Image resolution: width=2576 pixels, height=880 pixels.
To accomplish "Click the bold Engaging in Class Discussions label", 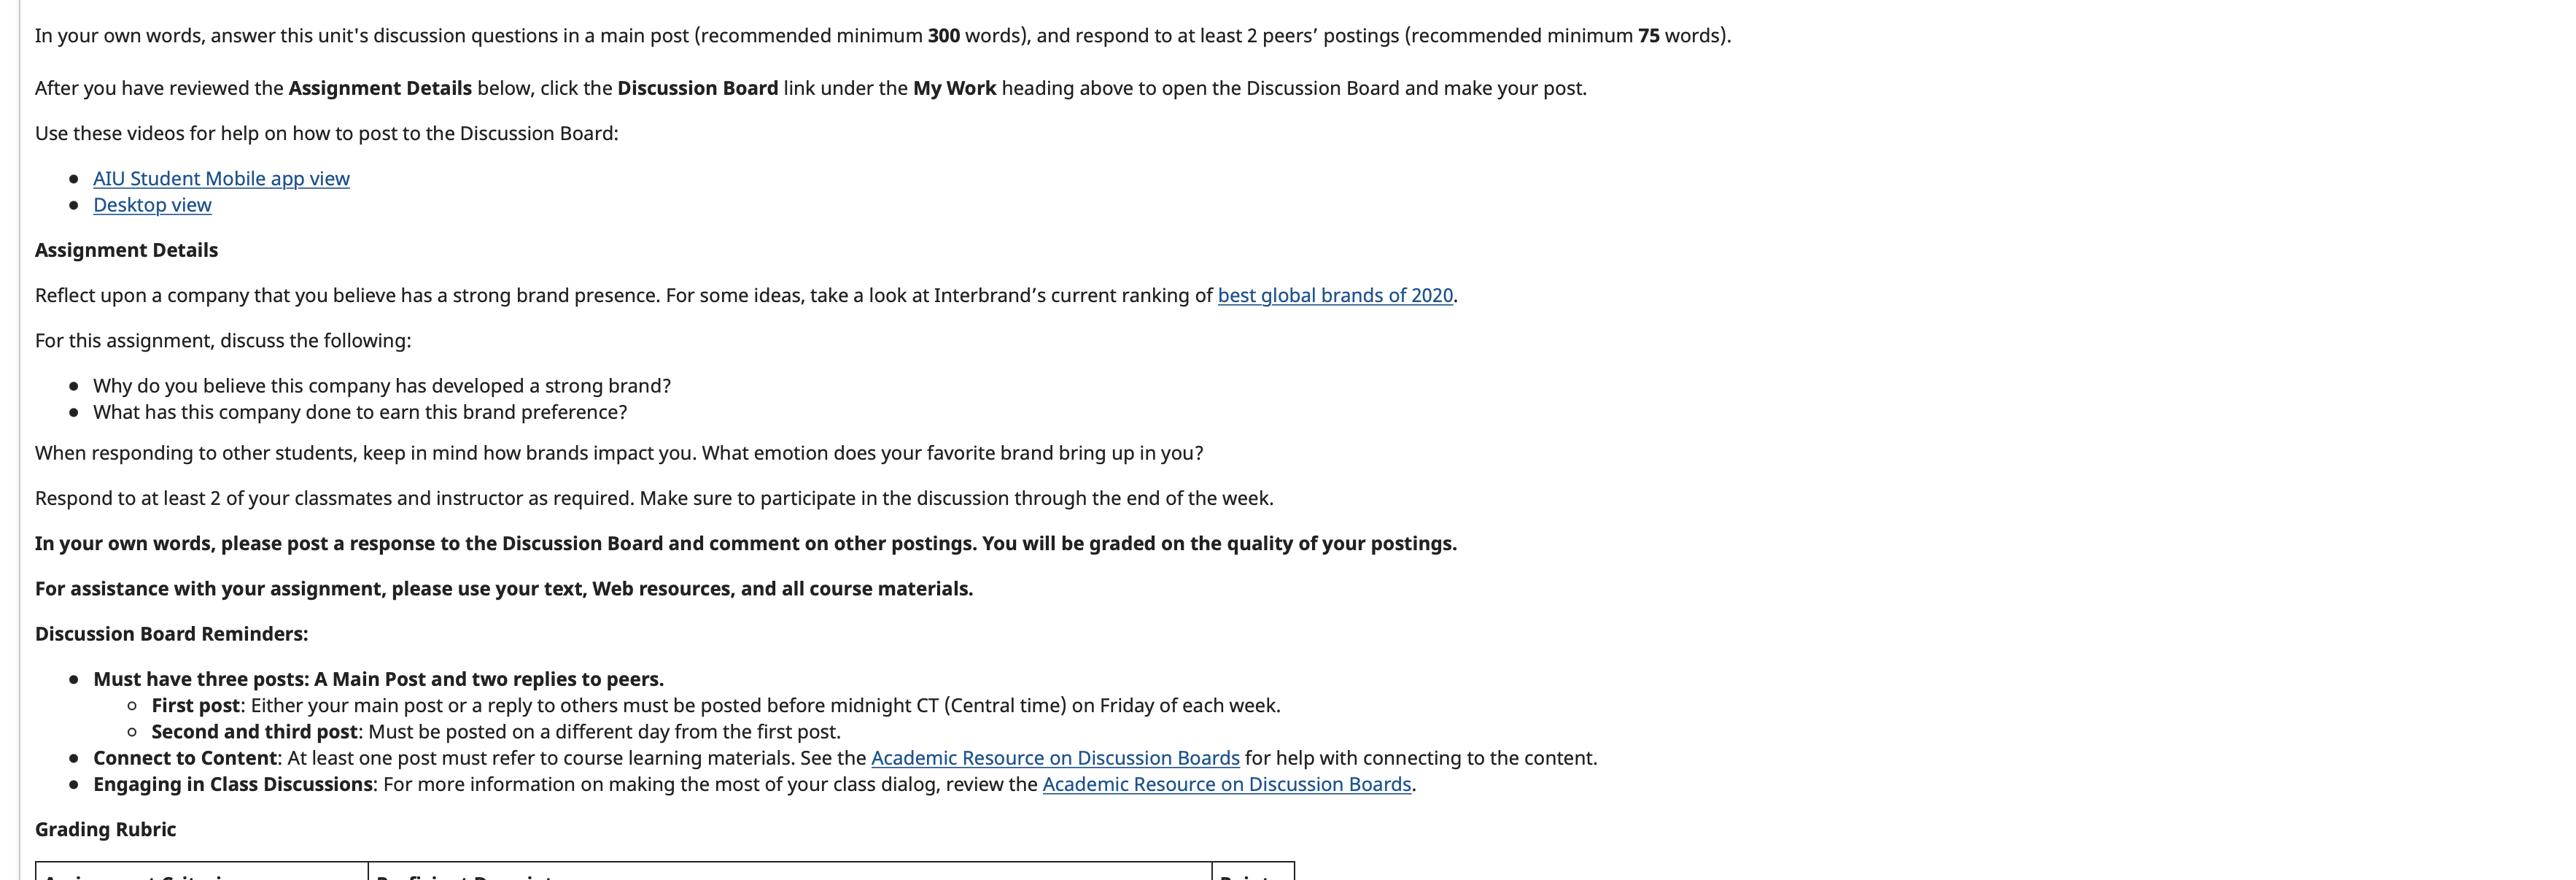I will tap(233, 784).
